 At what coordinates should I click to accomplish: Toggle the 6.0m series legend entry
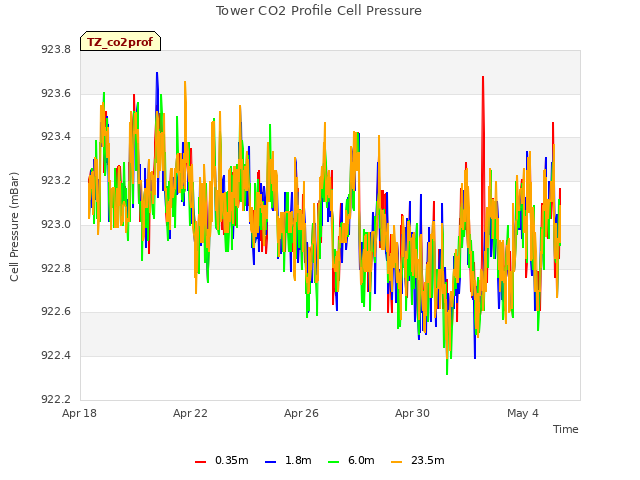(351, 460)
